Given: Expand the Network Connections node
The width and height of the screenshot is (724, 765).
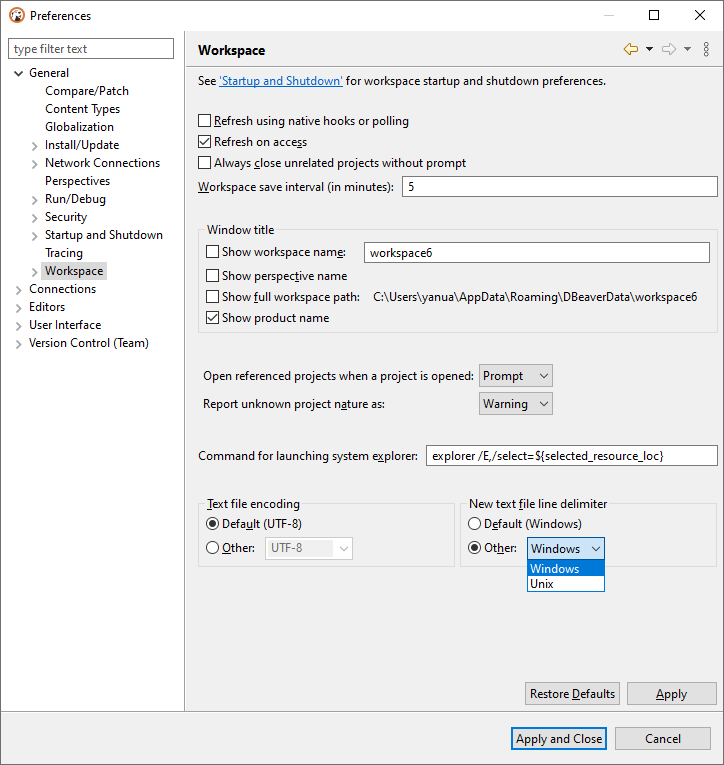Looking at the screenshot, I should (34, 164).
